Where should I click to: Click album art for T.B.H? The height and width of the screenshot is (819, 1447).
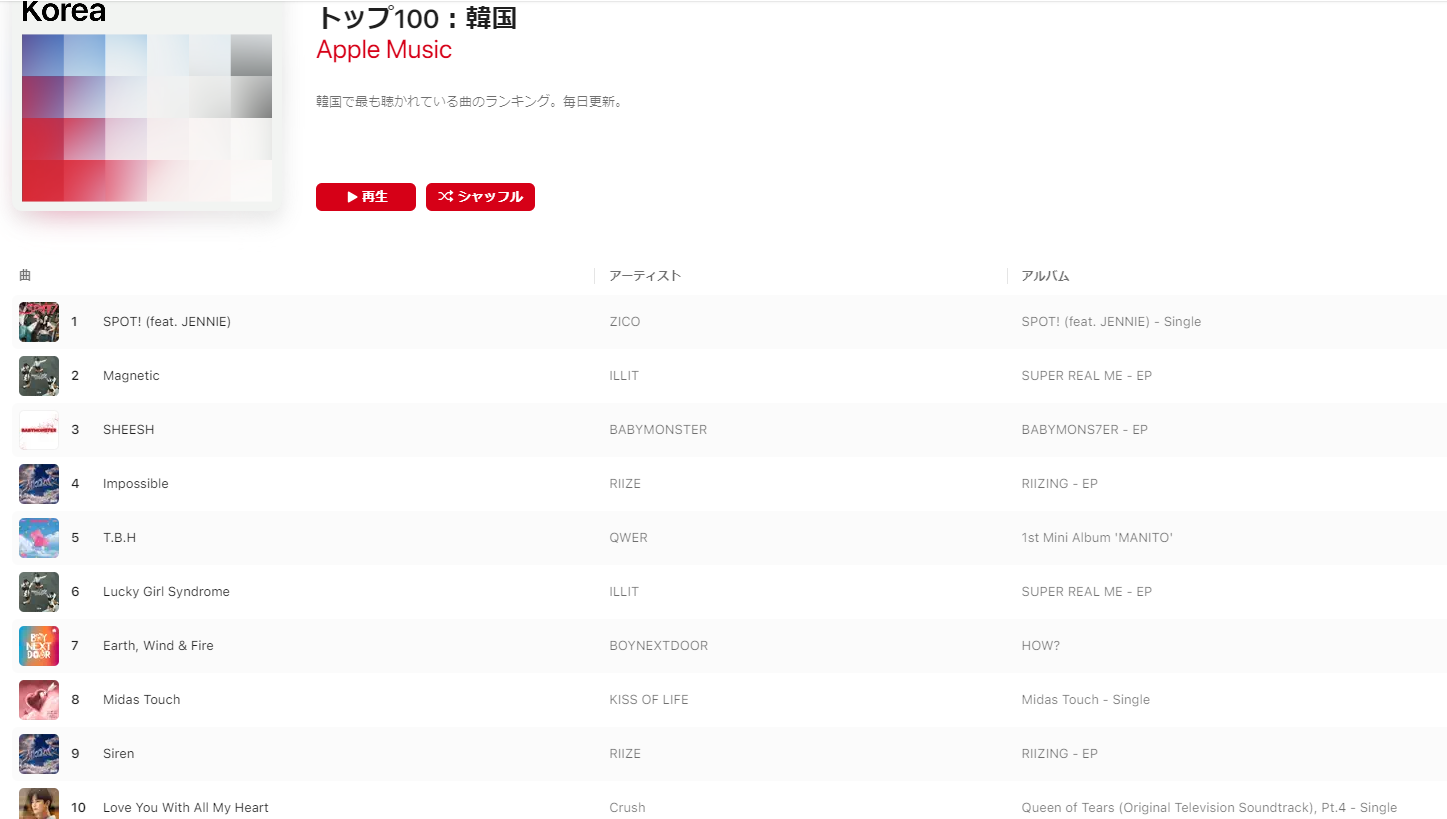[x=39, y=538]
